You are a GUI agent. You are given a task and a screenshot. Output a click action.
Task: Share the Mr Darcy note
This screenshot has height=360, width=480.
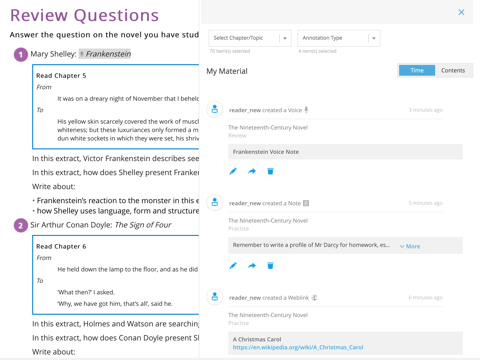(252, 266)
